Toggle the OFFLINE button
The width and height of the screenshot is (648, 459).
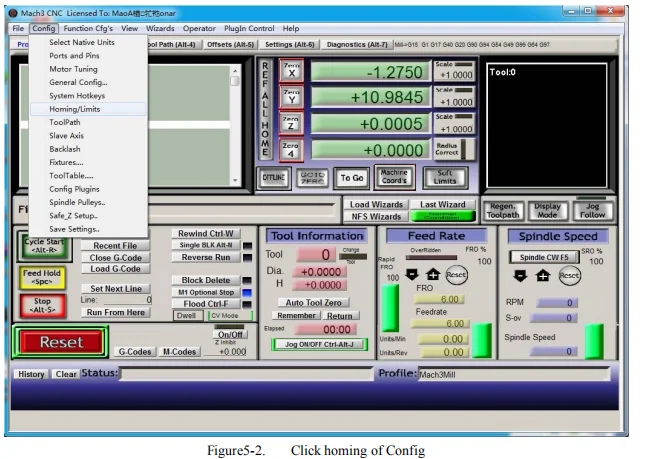tap(274, 178)
